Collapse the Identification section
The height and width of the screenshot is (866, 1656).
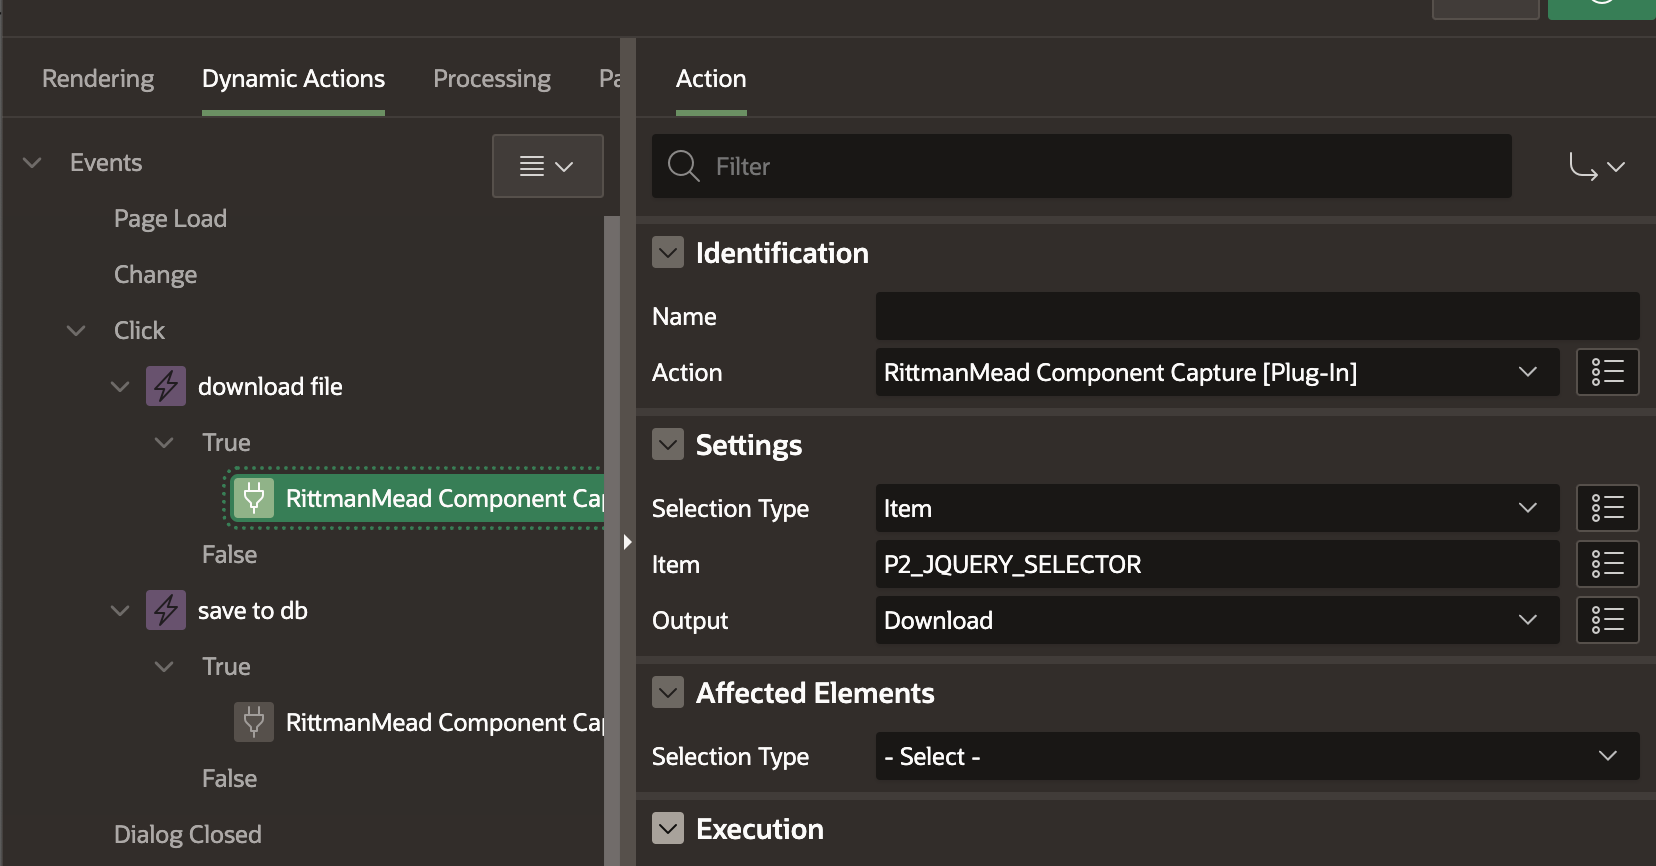[x=668, y=252]
